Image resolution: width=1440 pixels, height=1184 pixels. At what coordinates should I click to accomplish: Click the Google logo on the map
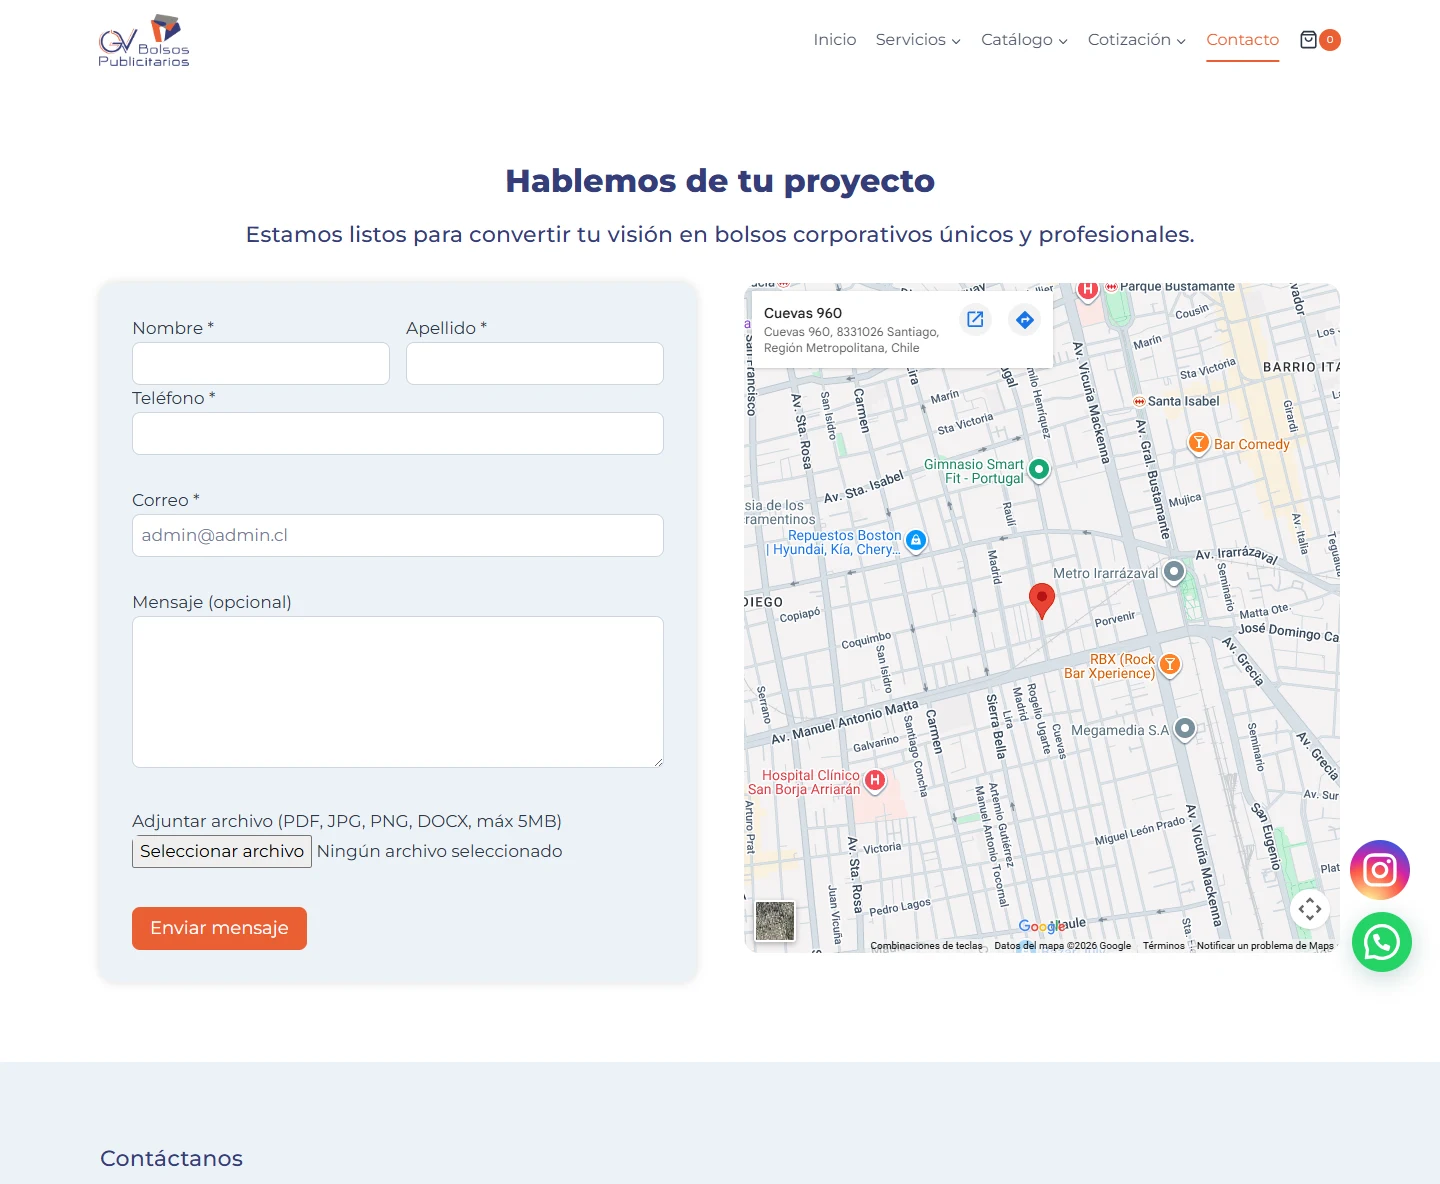click(x=1041, y=926)
